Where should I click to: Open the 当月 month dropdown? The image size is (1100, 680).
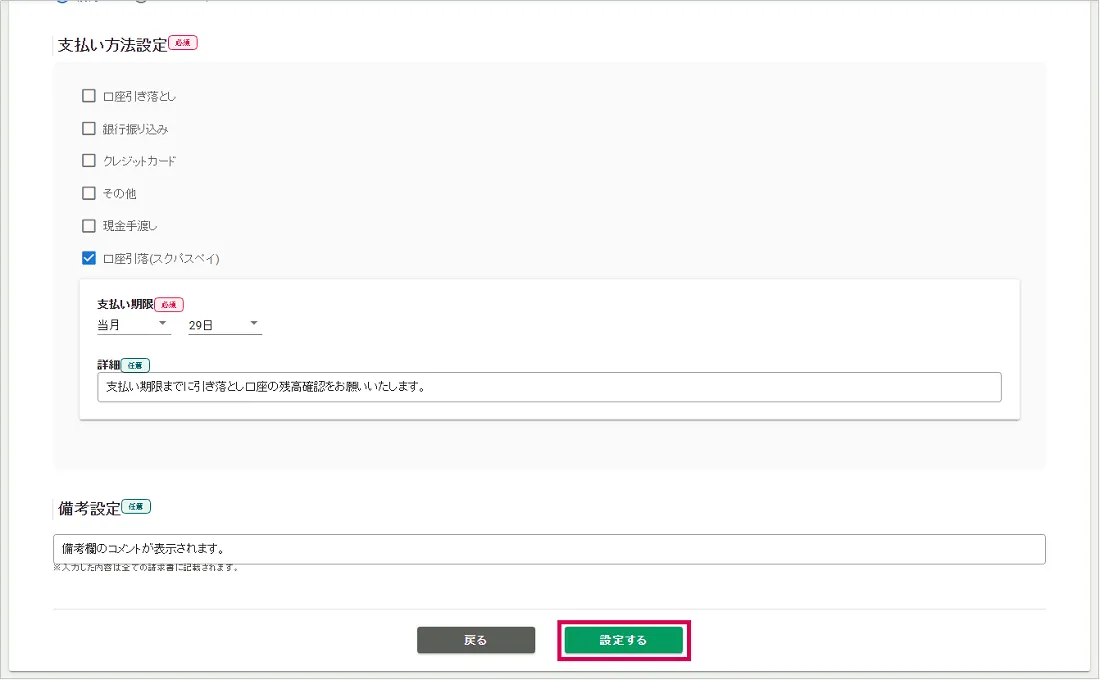[133, 325]
